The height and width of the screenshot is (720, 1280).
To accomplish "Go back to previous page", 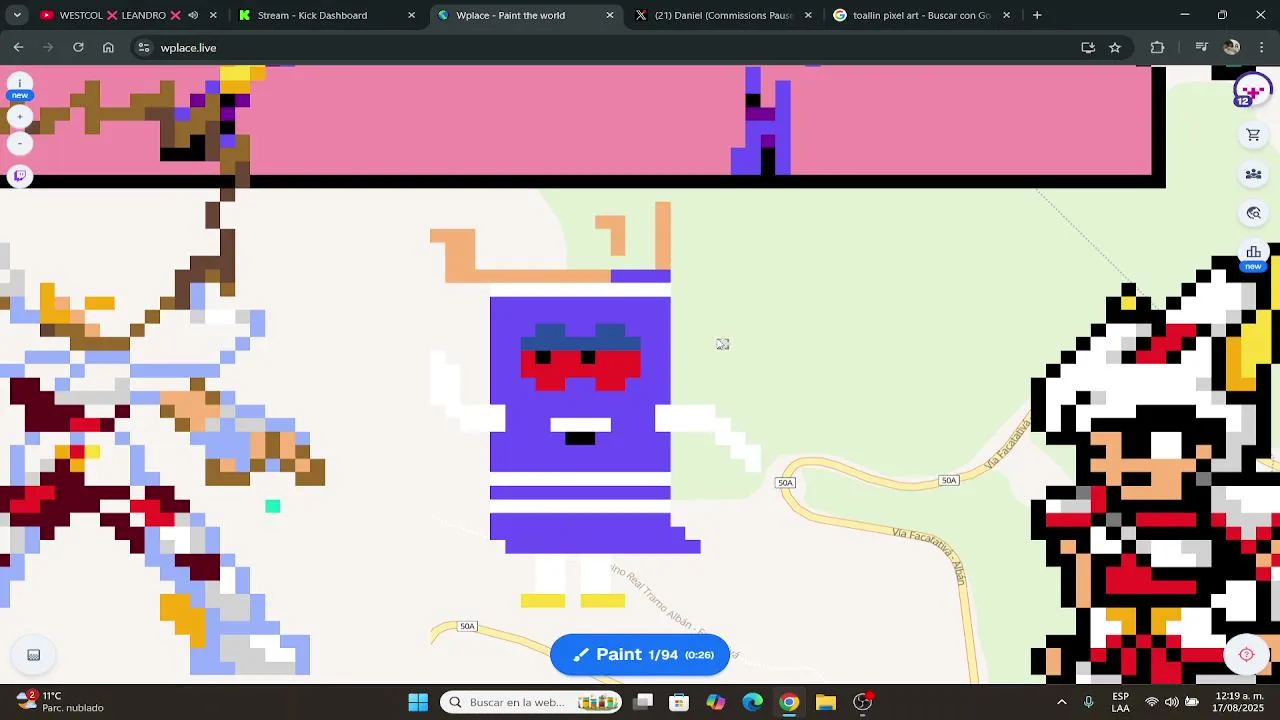I will pos(18,47).
